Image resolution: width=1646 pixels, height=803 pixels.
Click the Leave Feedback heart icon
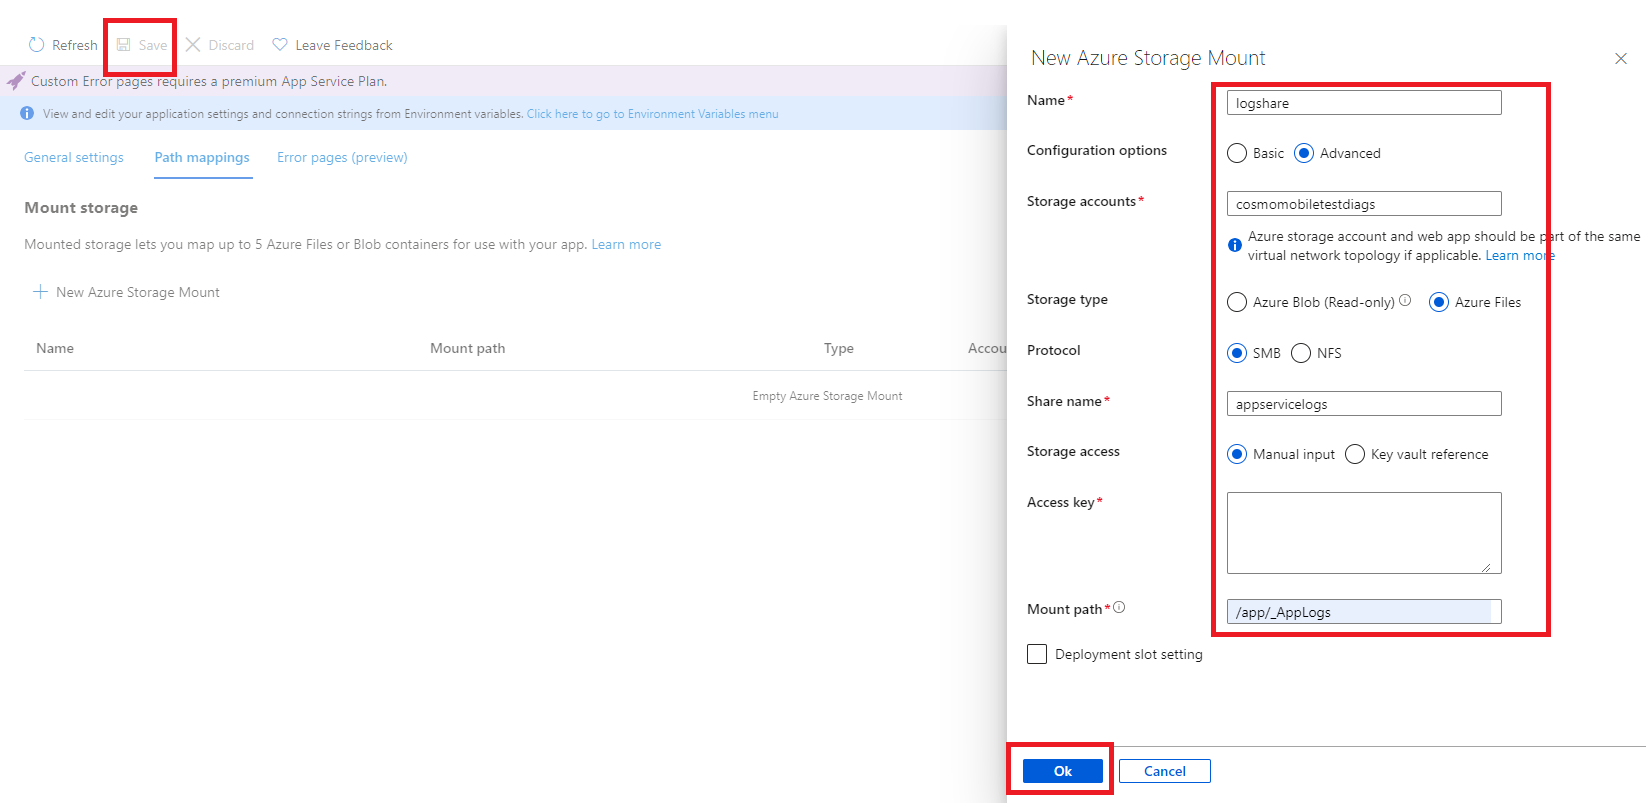(x=280, y=45)
